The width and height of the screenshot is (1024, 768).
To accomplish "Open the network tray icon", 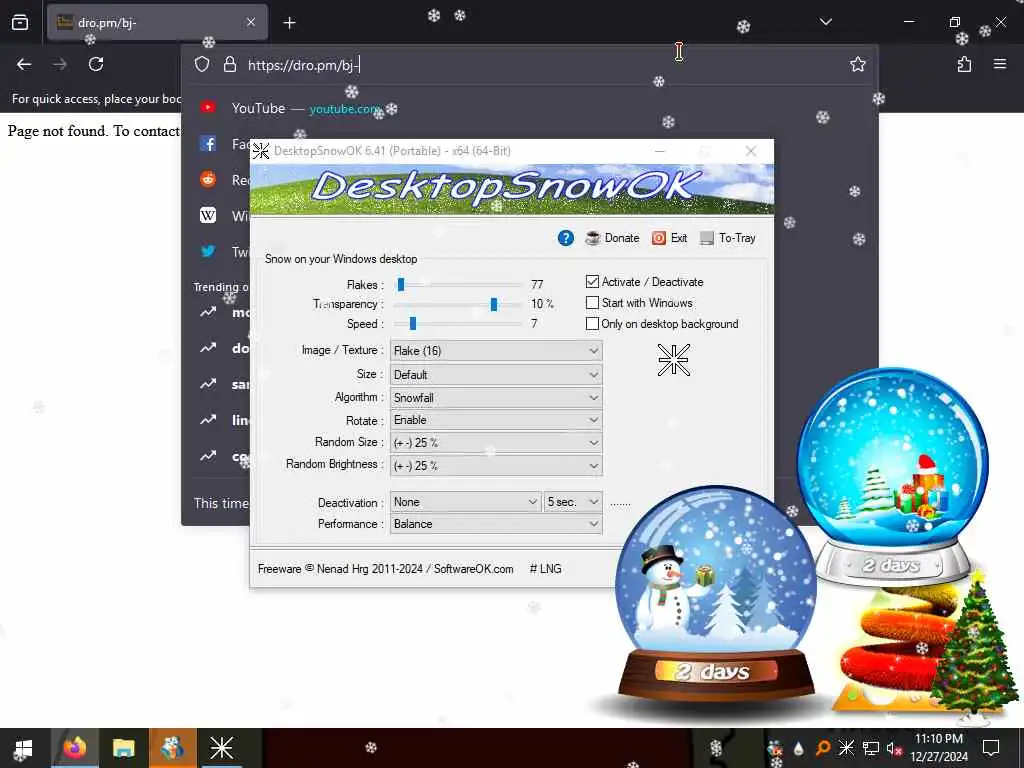I will coord(871,748).
